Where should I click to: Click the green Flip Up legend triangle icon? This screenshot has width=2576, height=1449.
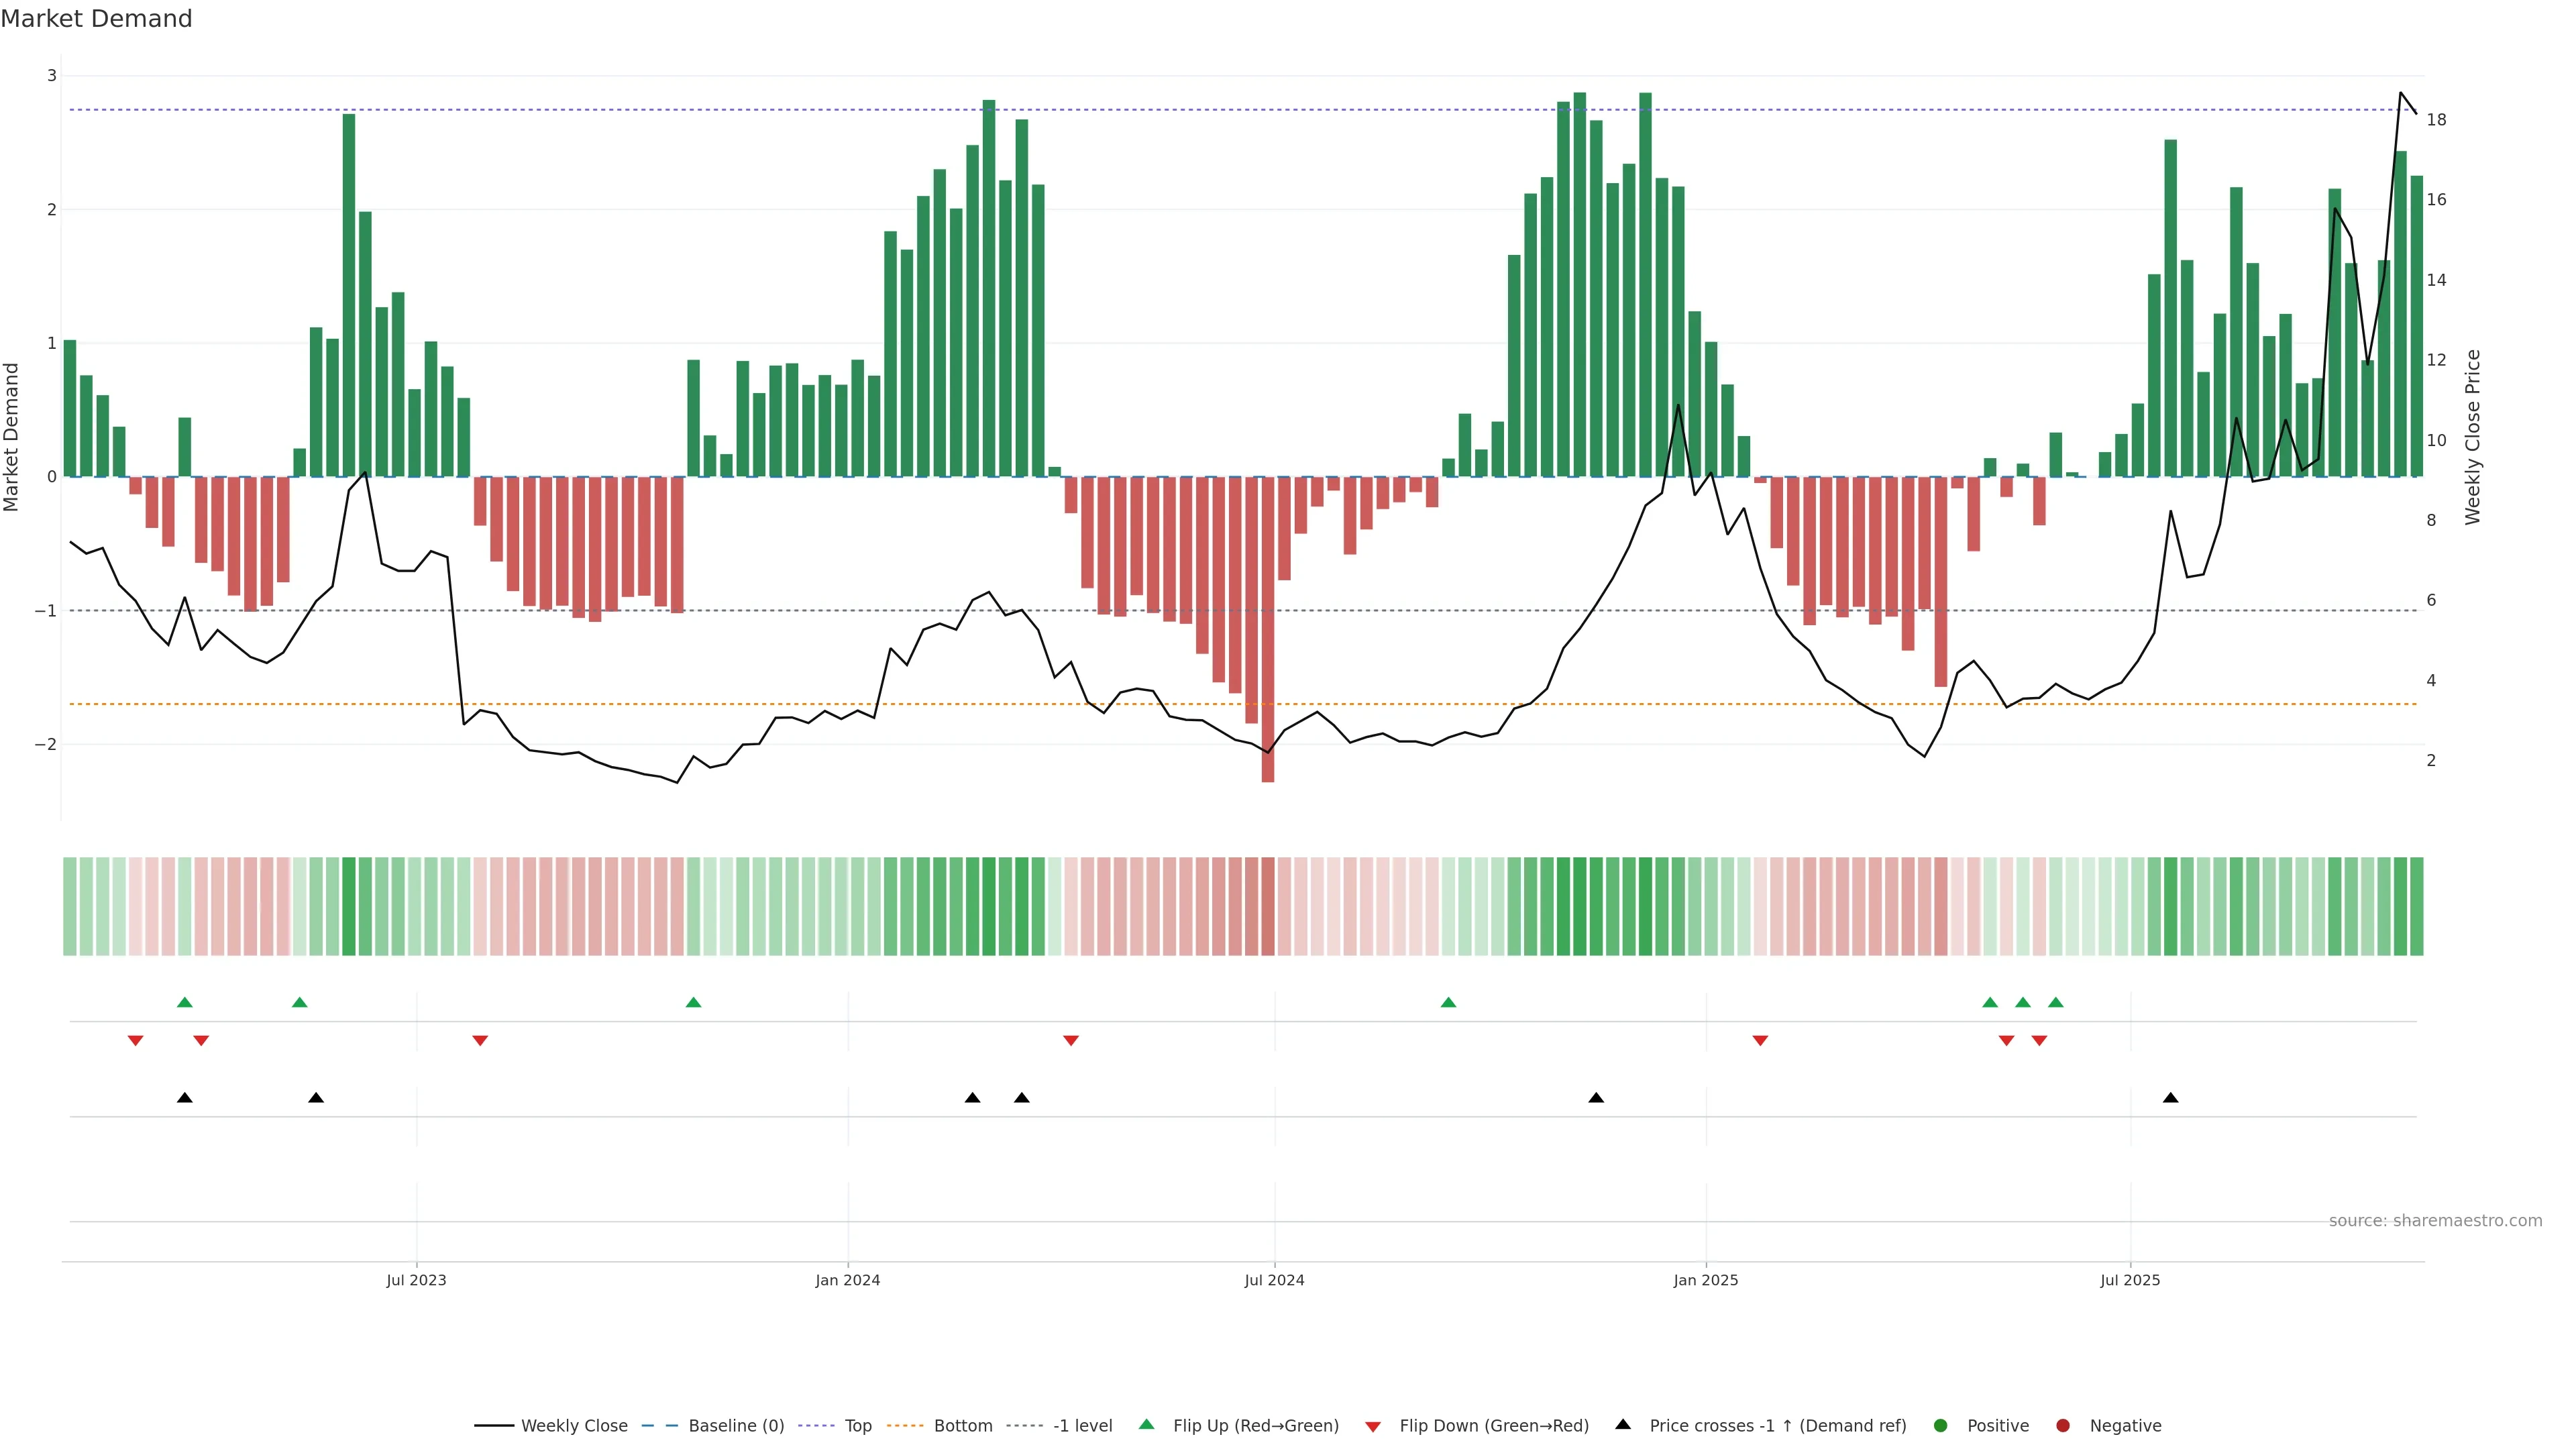(x=1146, y=1424)
